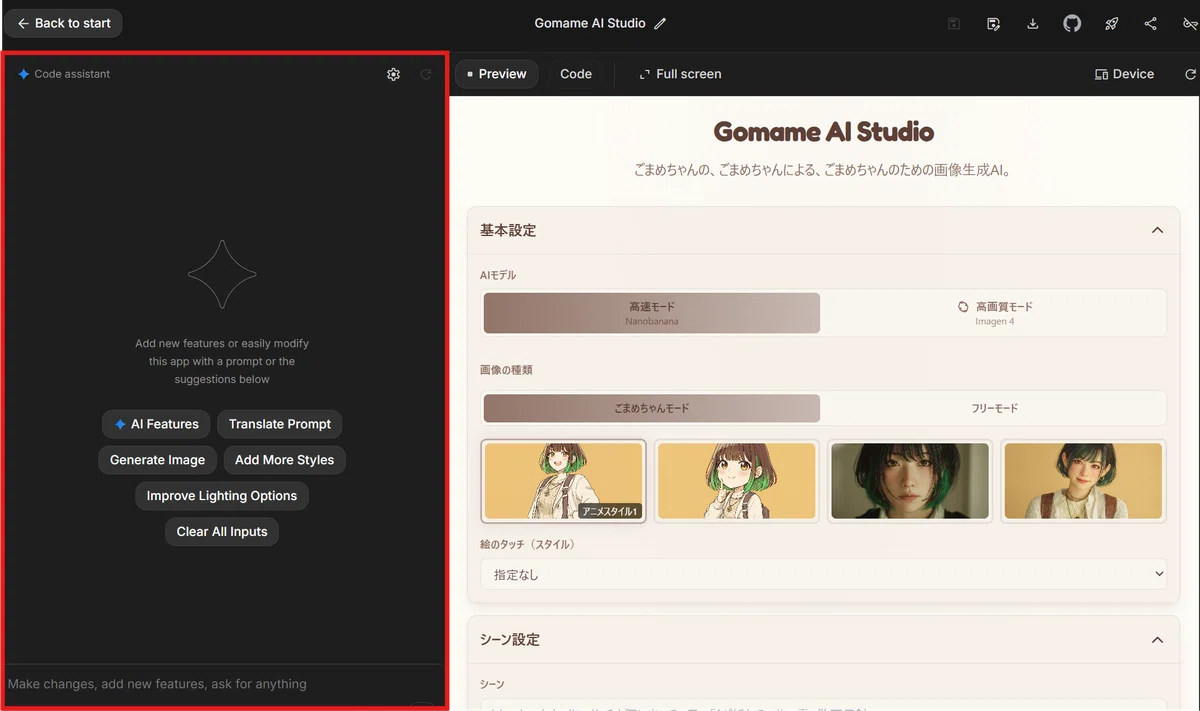The height and width of the screenshot is (711, 1200).
Task: Reload the preview with refresh icon
Action: 1190,74
